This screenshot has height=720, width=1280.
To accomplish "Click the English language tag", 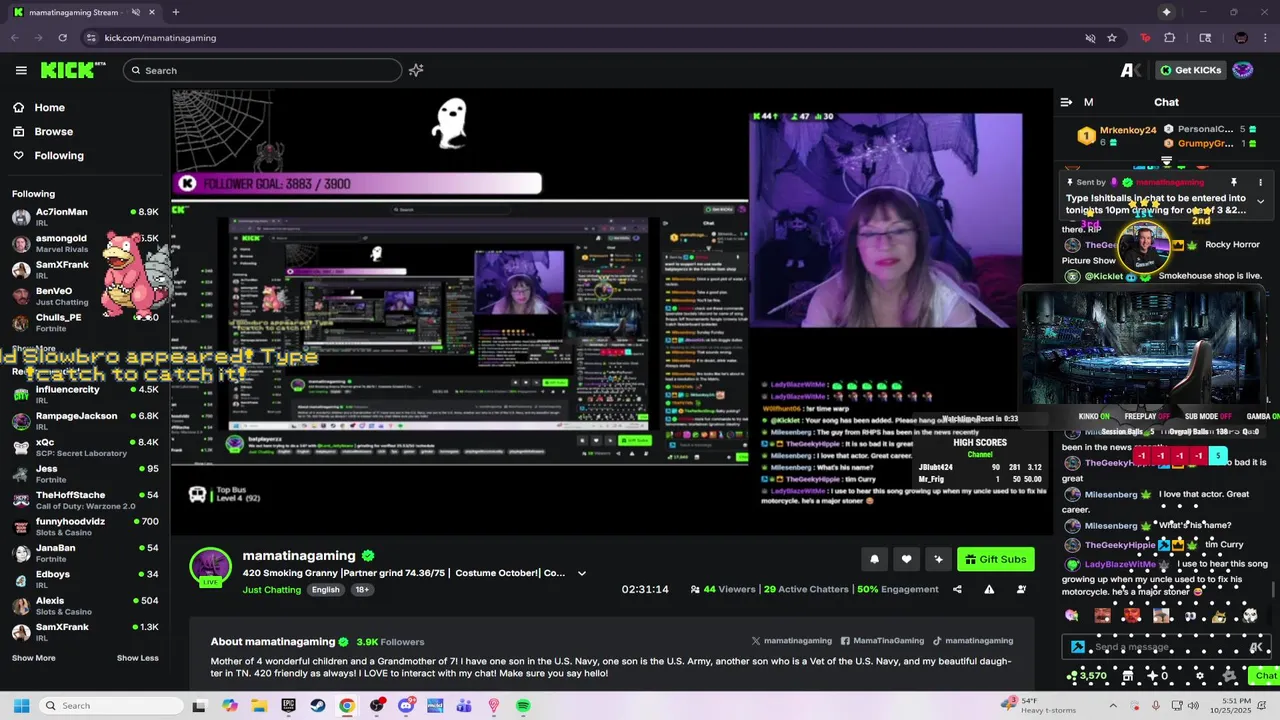I will 325,590.
